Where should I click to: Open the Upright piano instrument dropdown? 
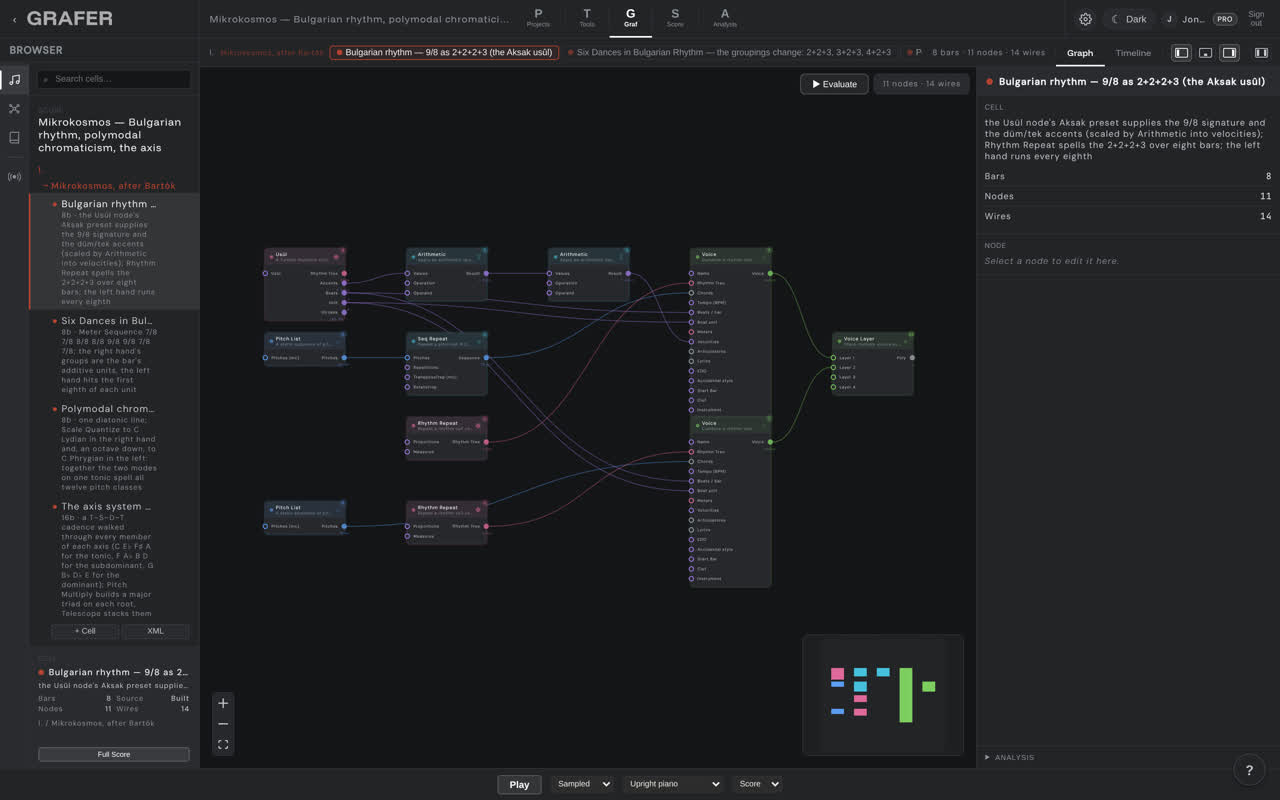673,784
